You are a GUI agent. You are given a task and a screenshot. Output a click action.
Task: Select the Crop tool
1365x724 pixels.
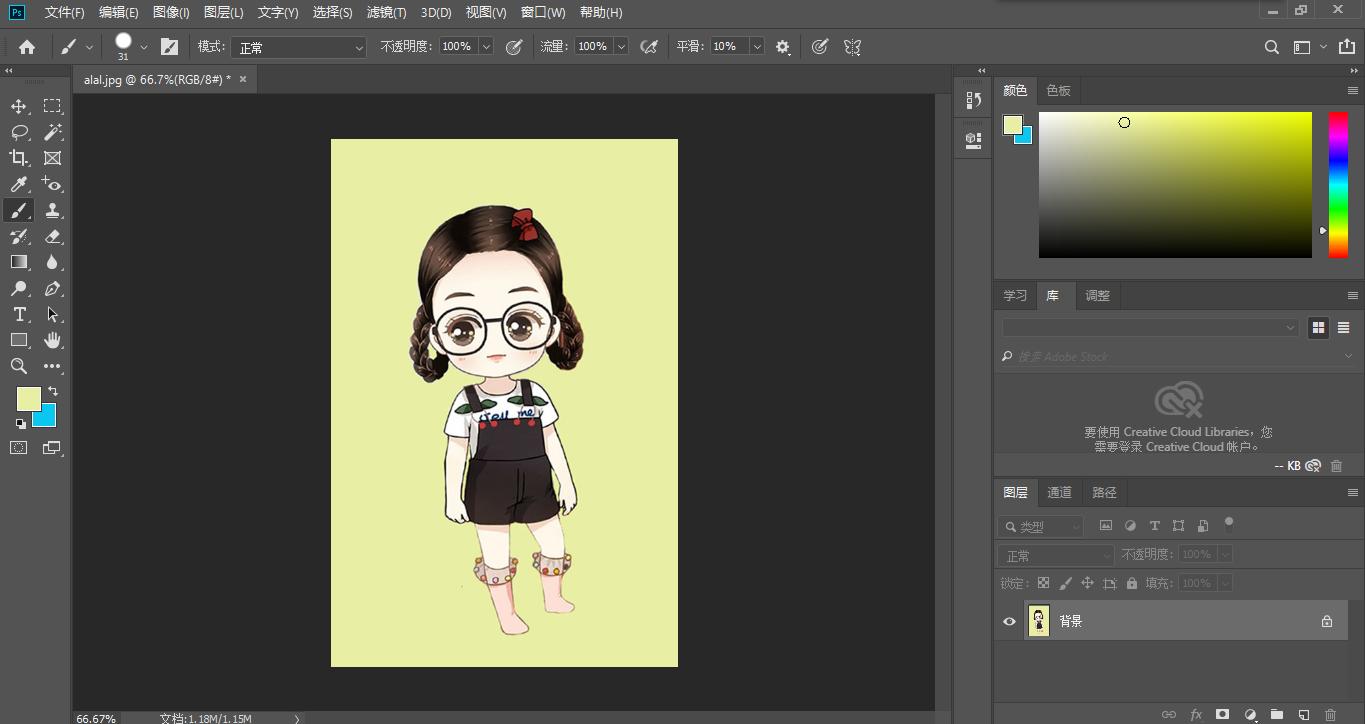point(19,158)
